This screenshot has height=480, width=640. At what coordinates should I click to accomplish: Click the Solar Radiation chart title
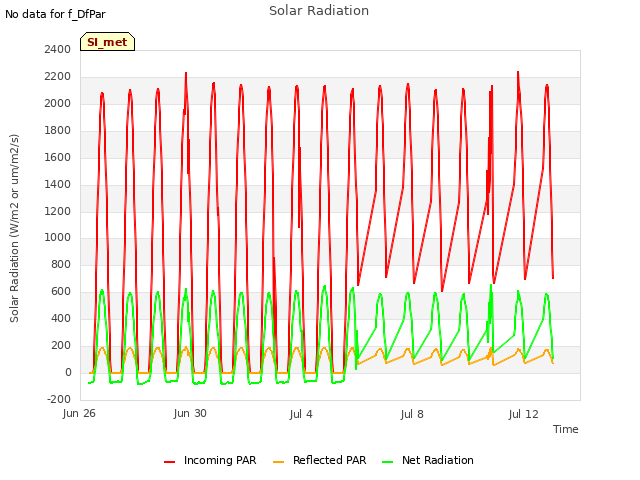coord(319,11)
